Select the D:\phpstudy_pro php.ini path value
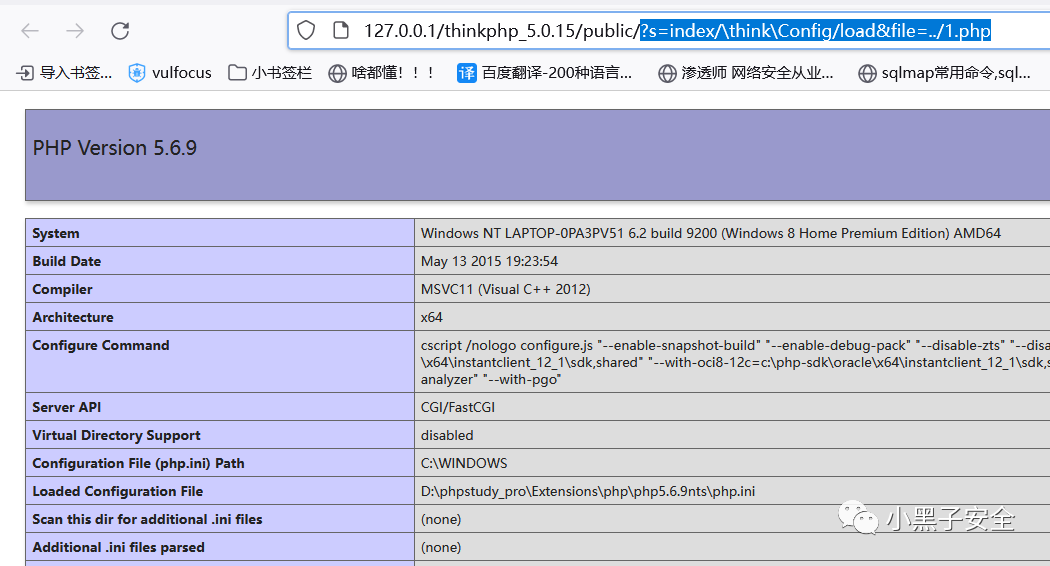Viewport: 1050px width, 566px height. tap(587, 492)
